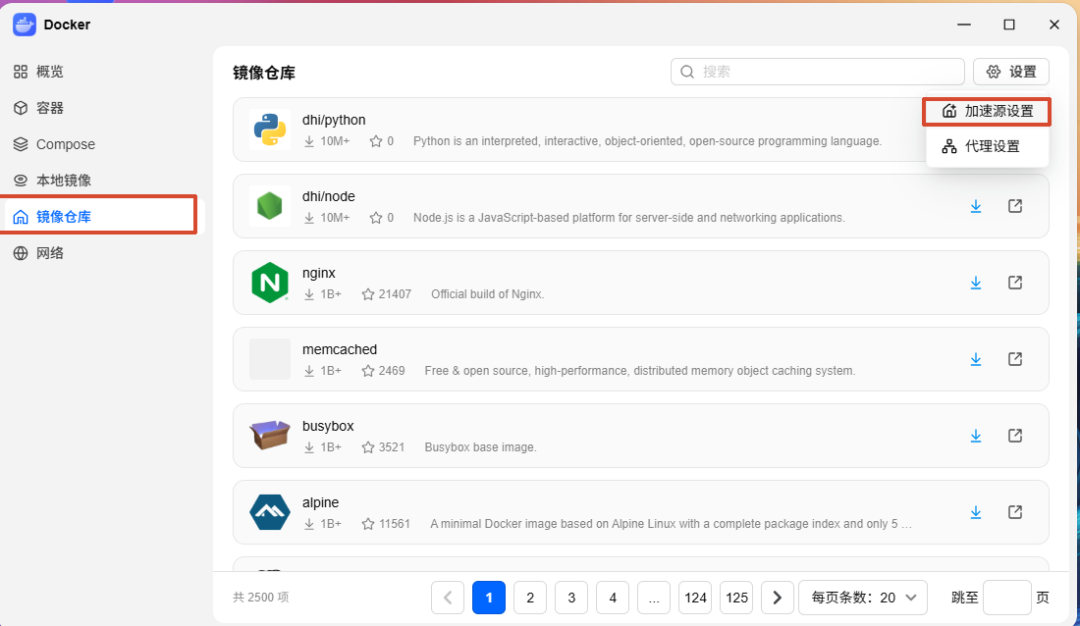Jump to page 4
1080x626 pixels.
coord(612,597)
